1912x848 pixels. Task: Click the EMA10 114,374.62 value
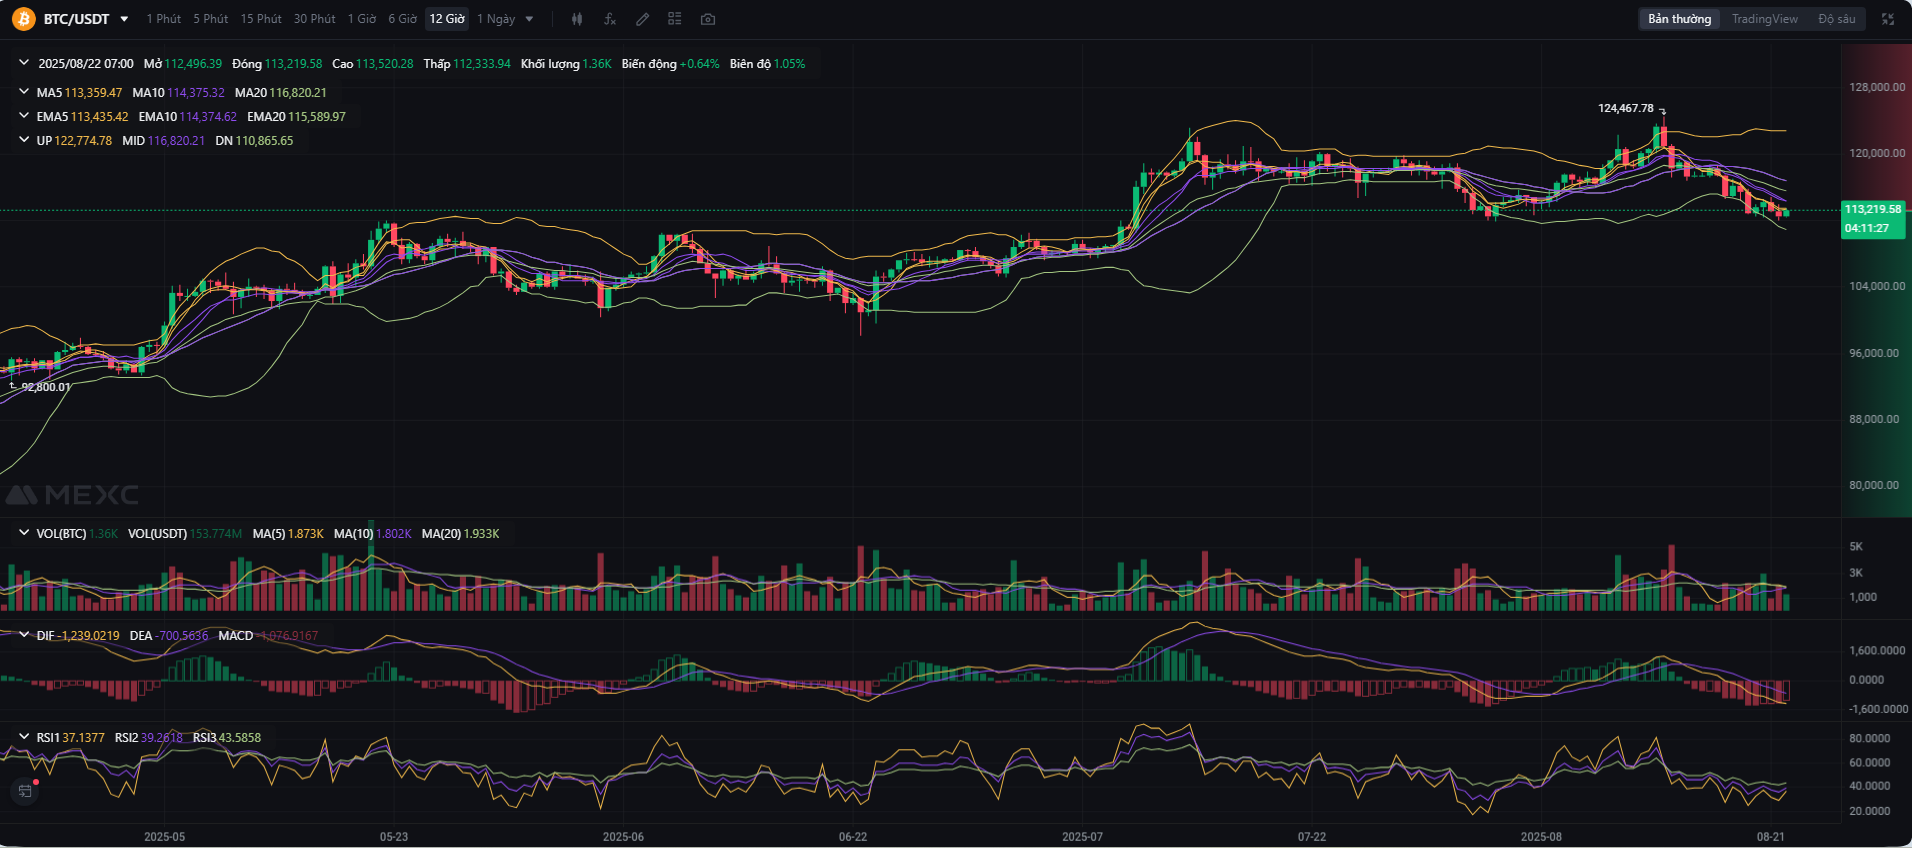pos(208,116)
